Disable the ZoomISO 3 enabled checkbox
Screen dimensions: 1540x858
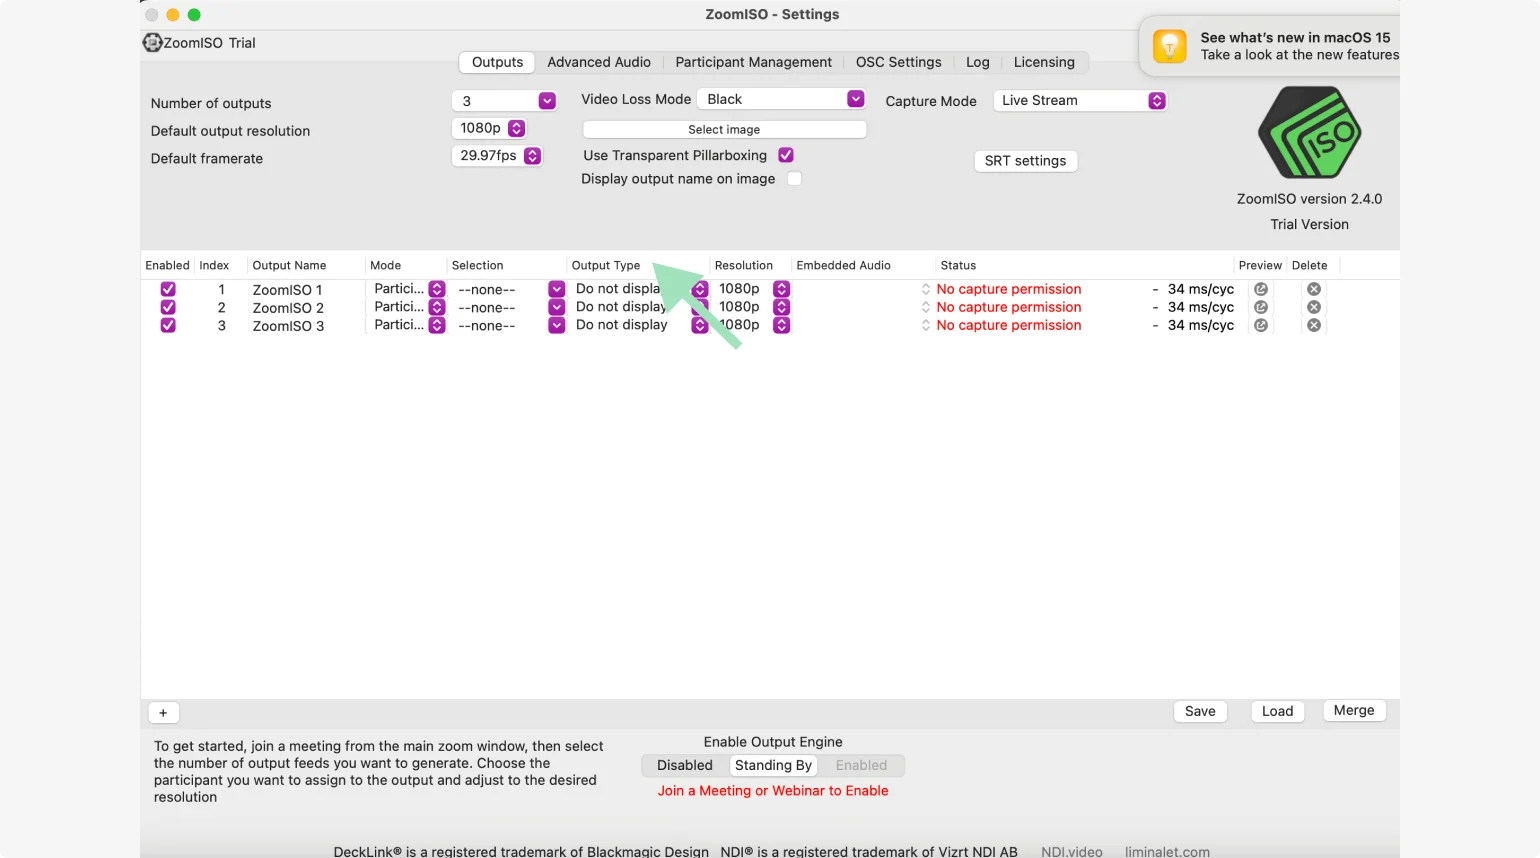168,325
